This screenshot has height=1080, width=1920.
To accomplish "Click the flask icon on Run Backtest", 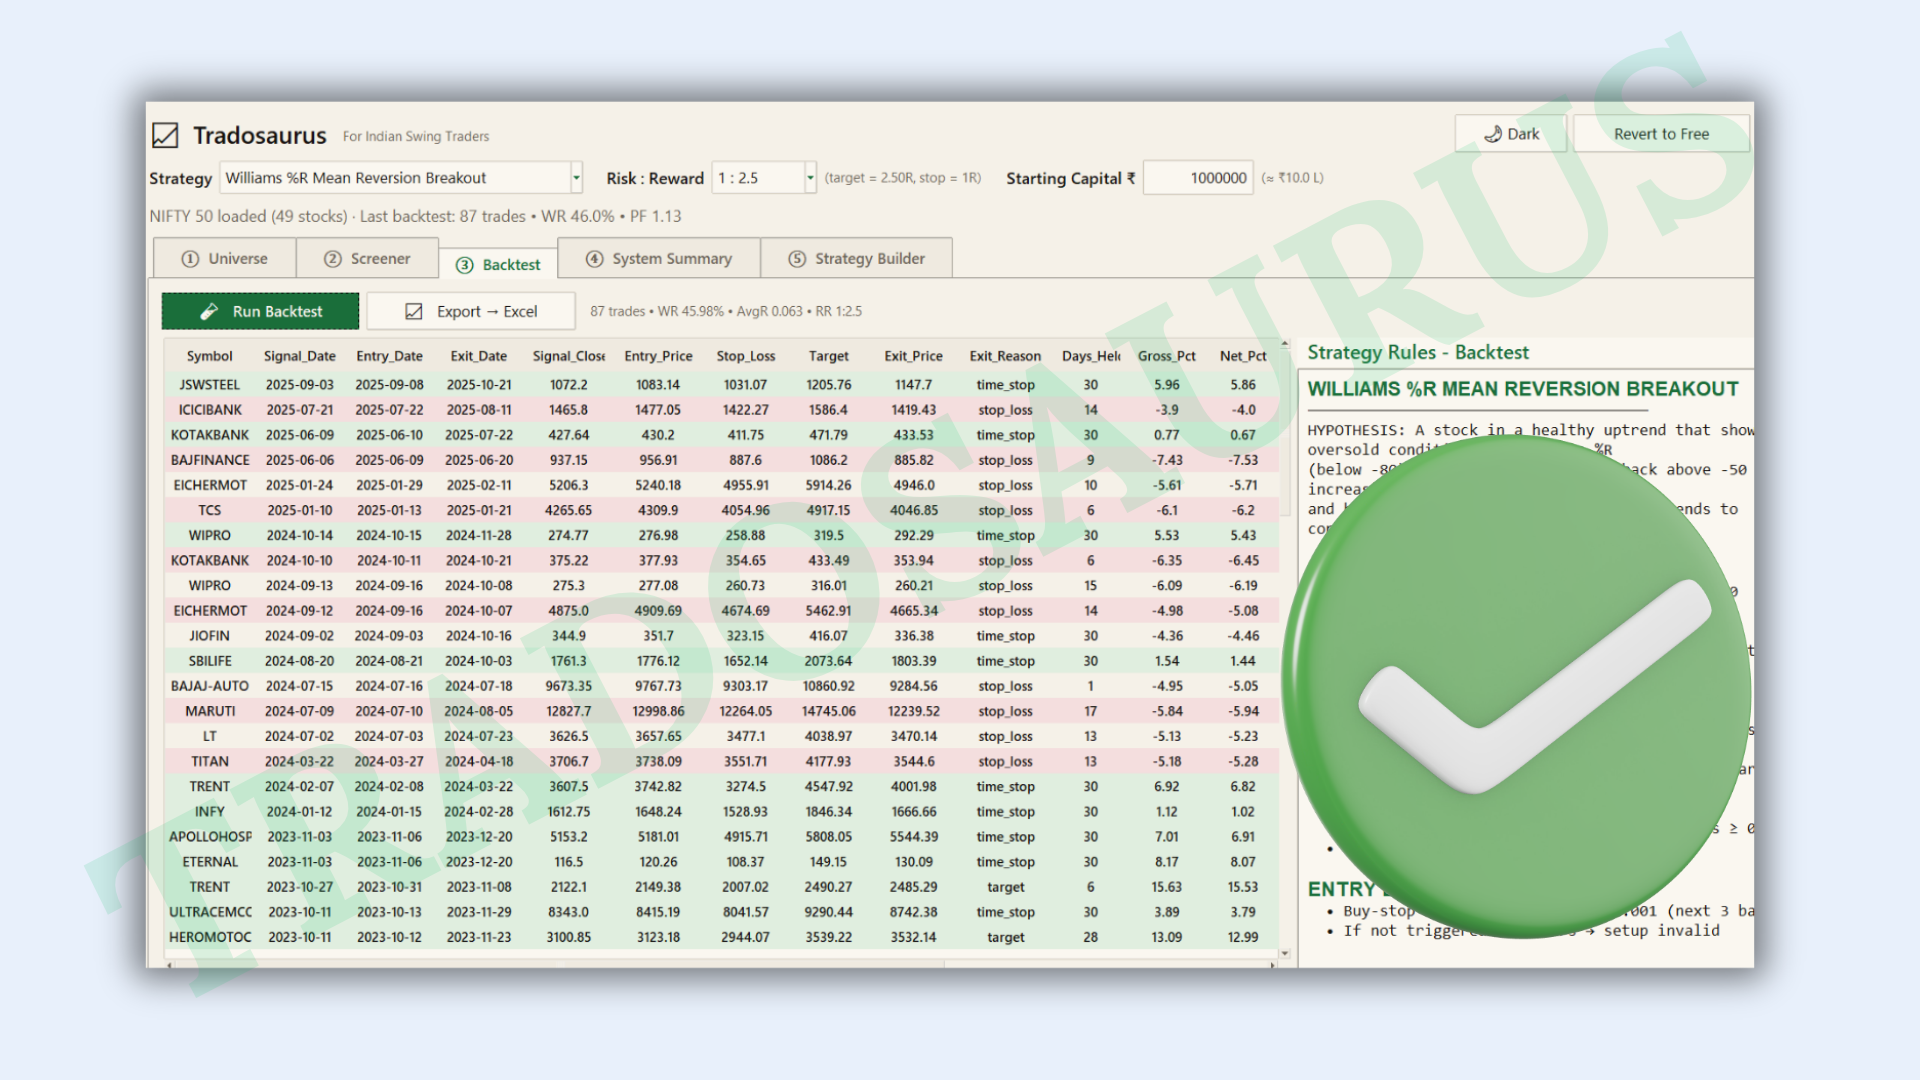I will point(209,311).
